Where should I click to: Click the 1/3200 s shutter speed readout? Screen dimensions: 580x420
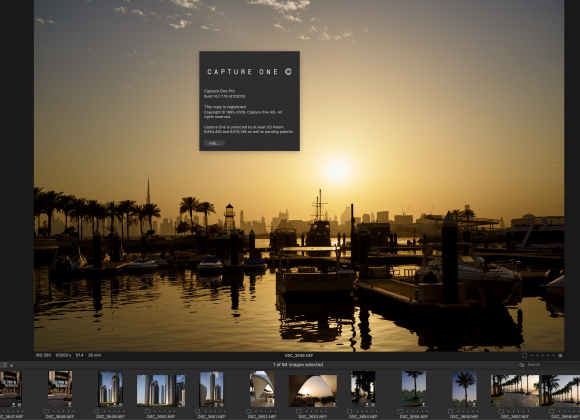pos(63,355)
